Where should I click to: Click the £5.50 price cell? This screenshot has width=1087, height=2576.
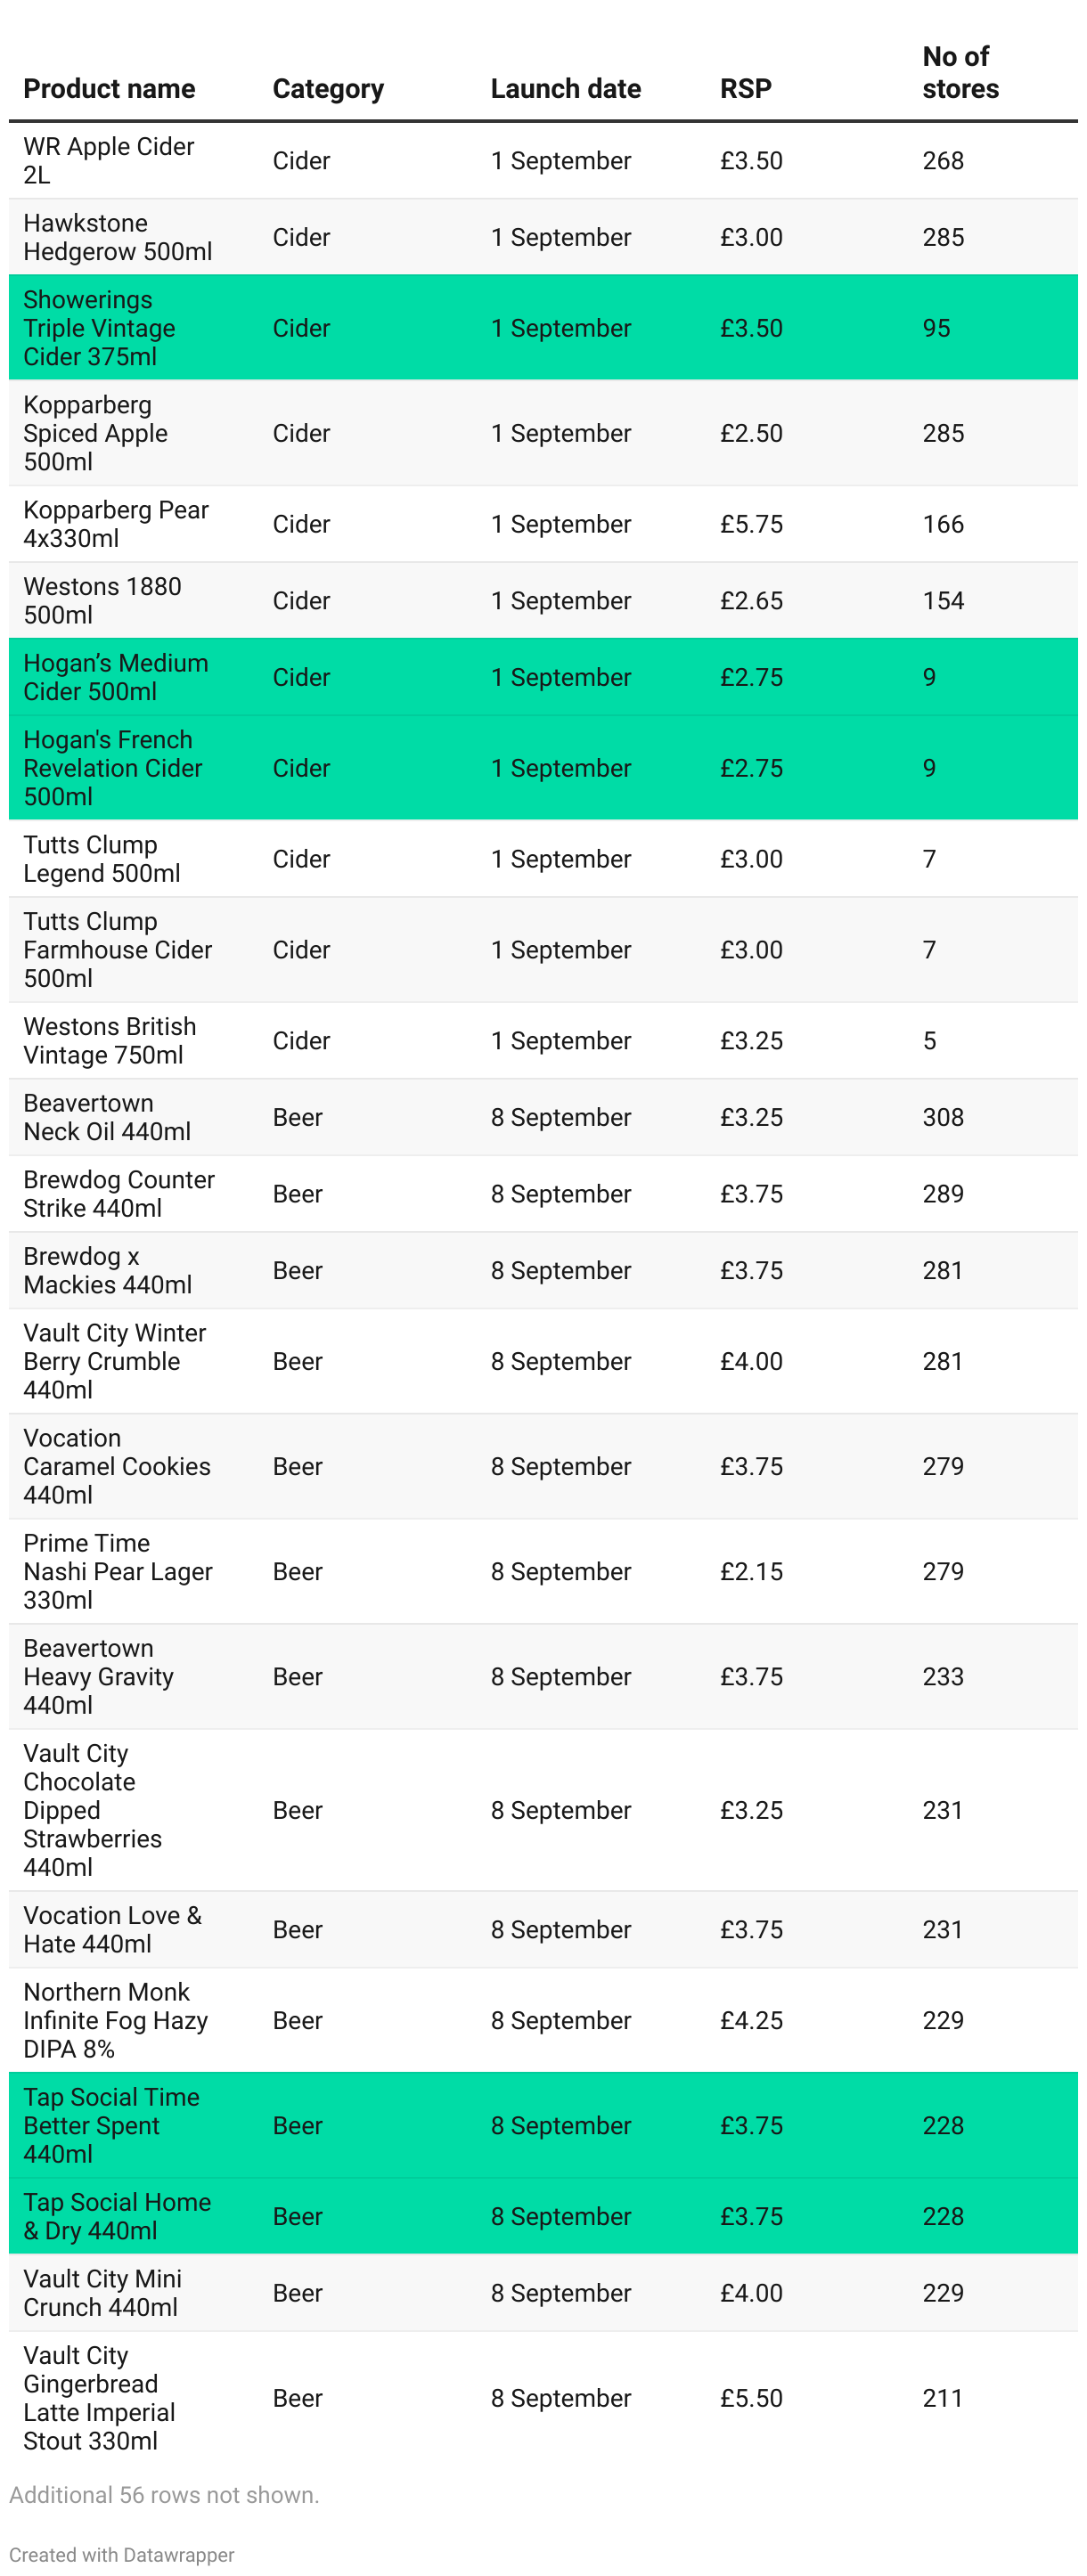click(751, 2398)
